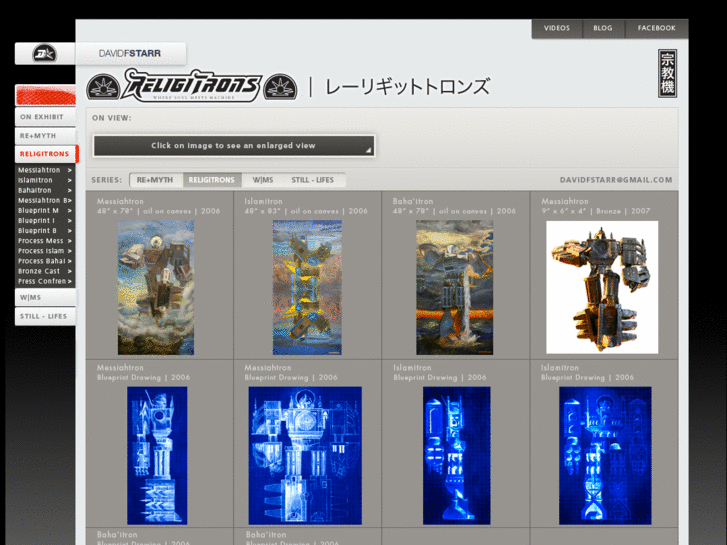
Task: Click the David F Starr star logo icon
Action: click(42, 54)
